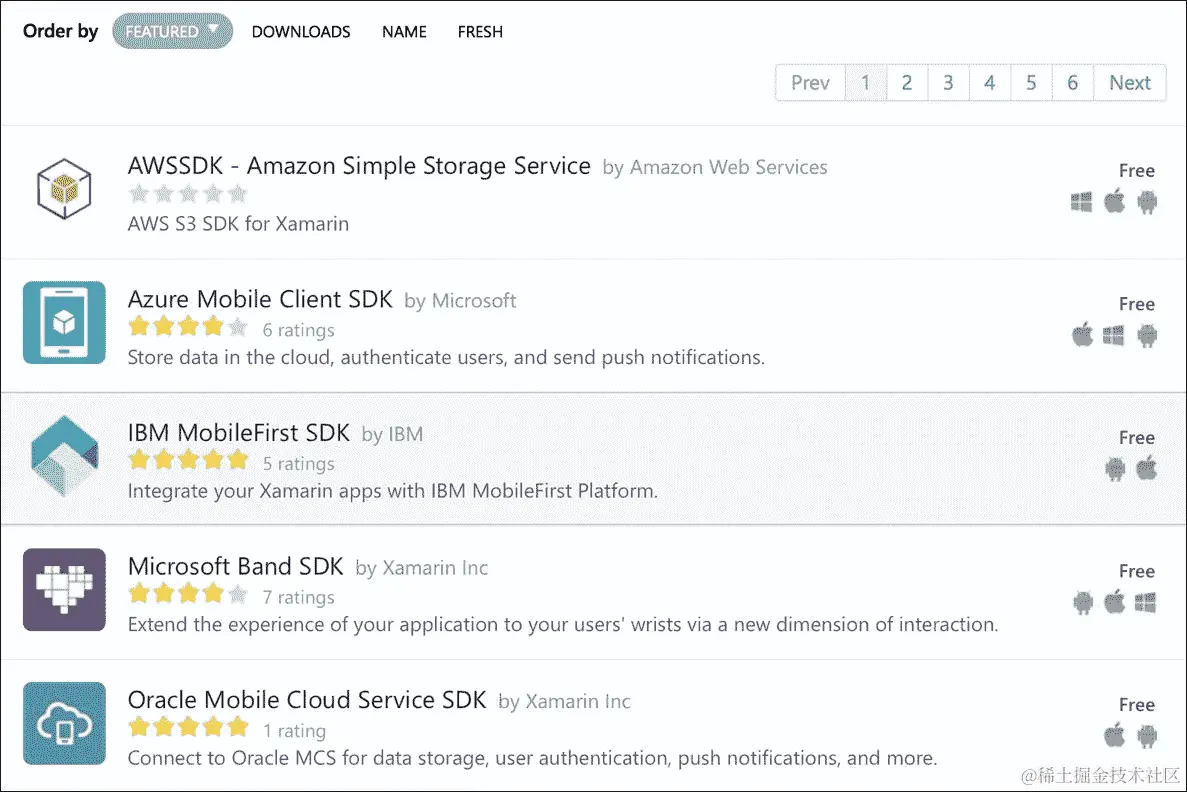Click the AWSSDK empty star rating
This screenshot has width=1187, height=792.
[188, 194]
